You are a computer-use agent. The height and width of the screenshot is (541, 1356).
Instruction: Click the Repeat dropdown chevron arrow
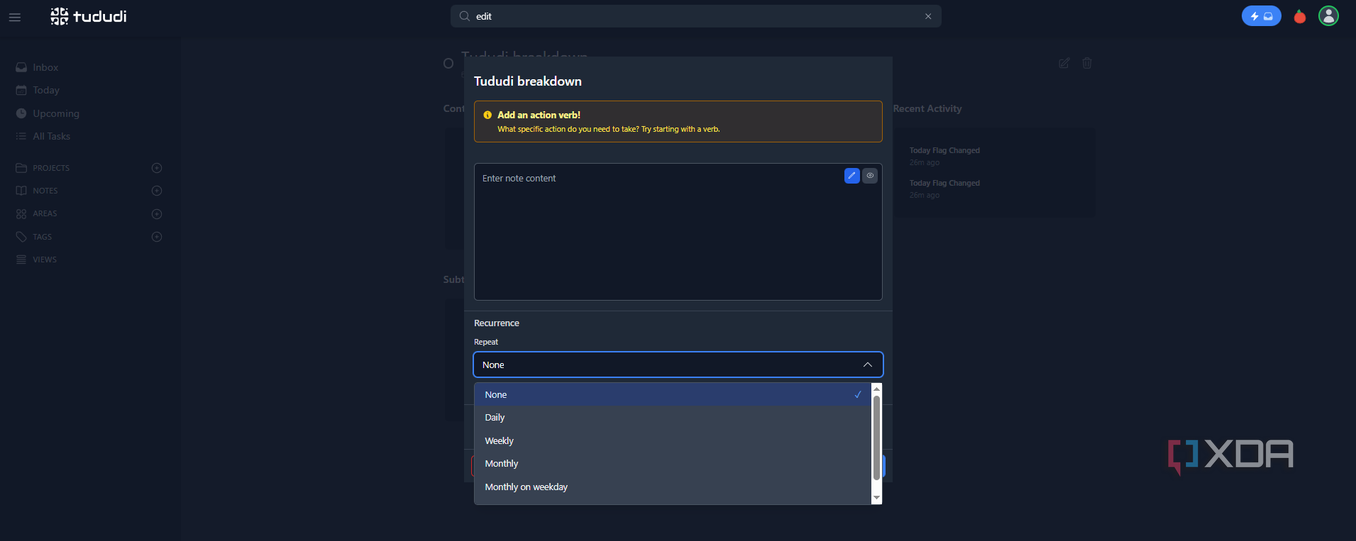(867, 365)
